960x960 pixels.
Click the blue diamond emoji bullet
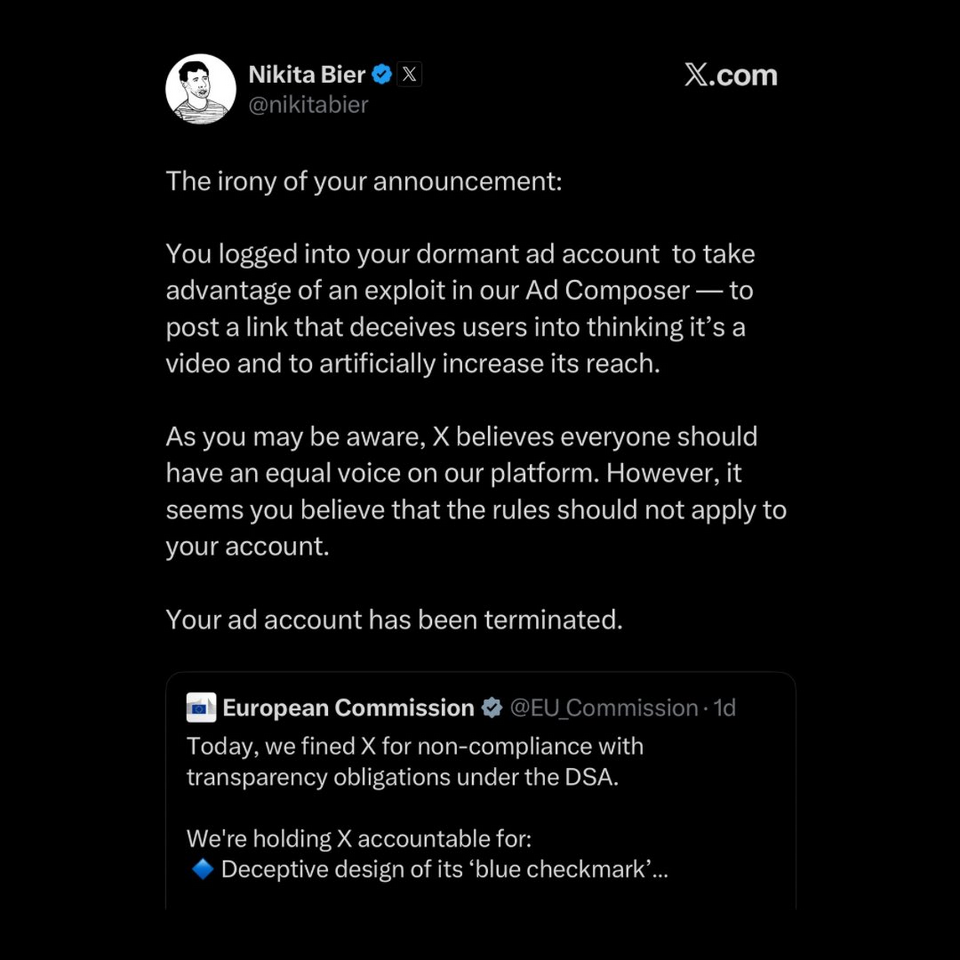pyautogui.click(x=202, y=868)
